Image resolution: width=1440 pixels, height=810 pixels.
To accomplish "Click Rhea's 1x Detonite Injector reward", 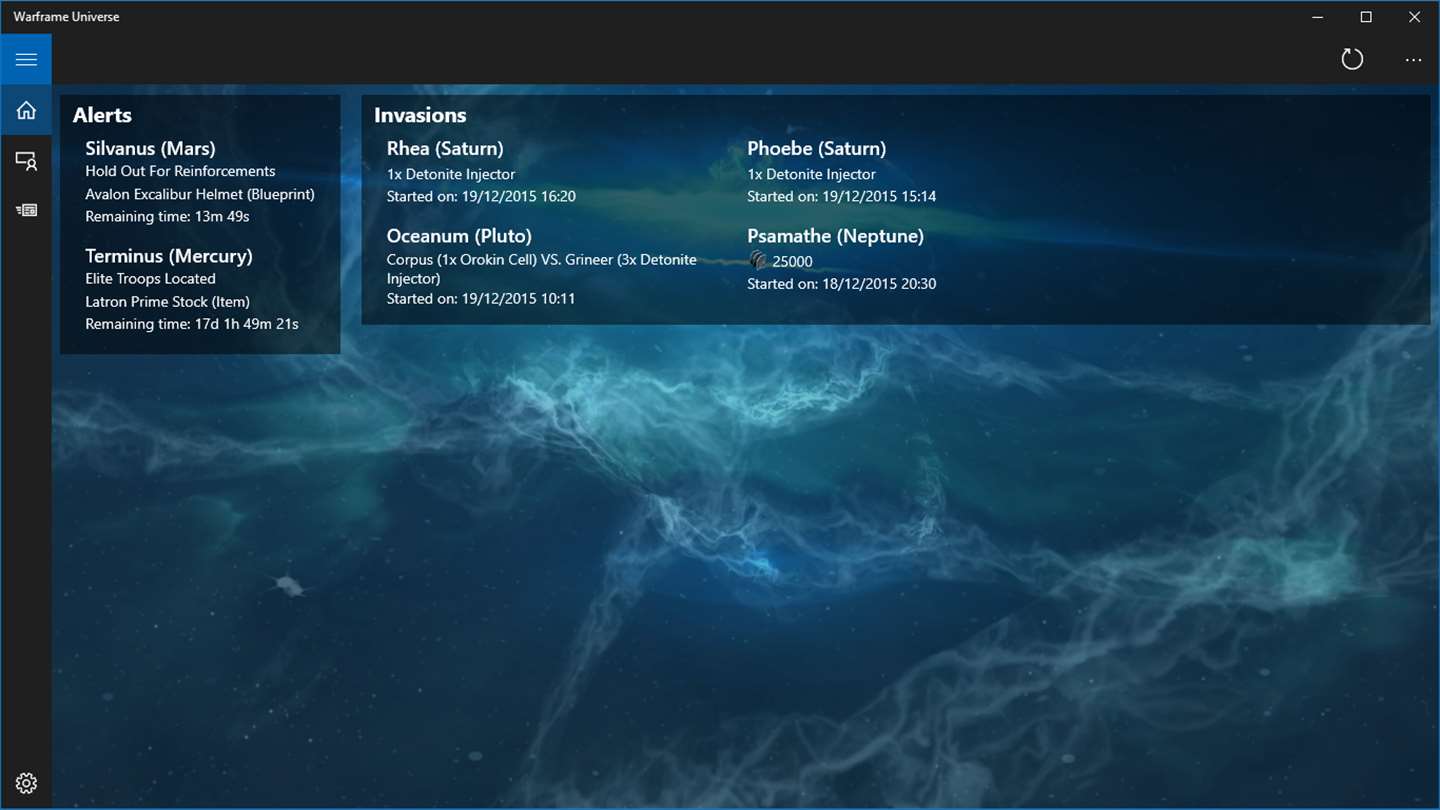I will pos(451,174).
